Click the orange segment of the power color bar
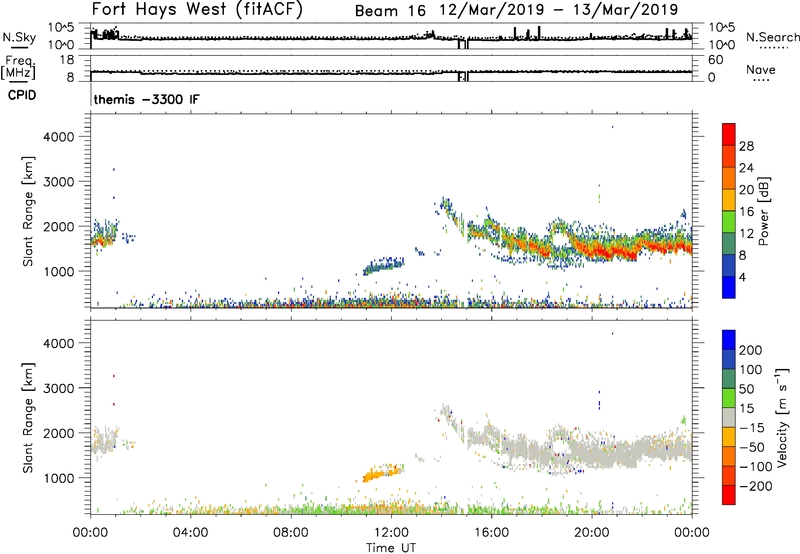 pyautogui.click(x=729, y=178)
